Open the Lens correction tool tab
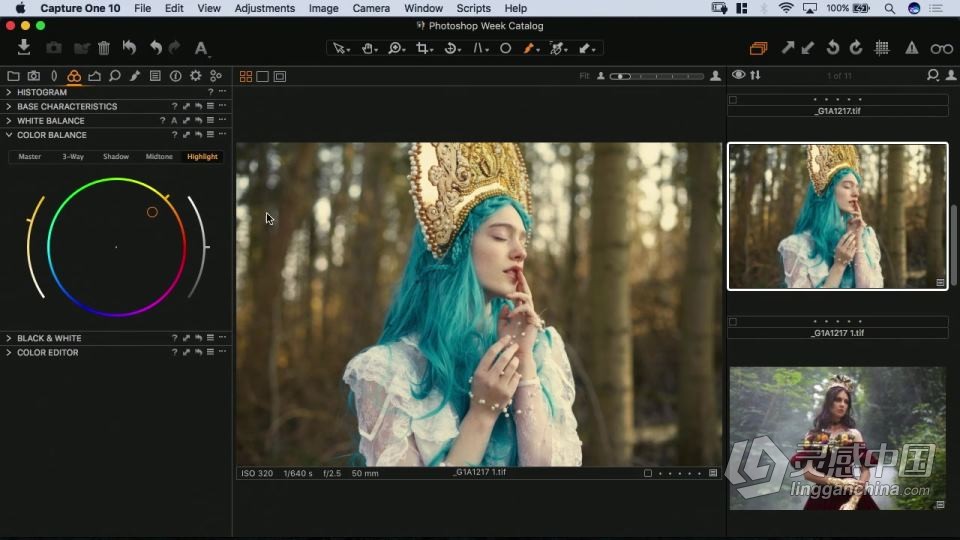The height and width of the screenshot is (540, 960). [54, 76]
